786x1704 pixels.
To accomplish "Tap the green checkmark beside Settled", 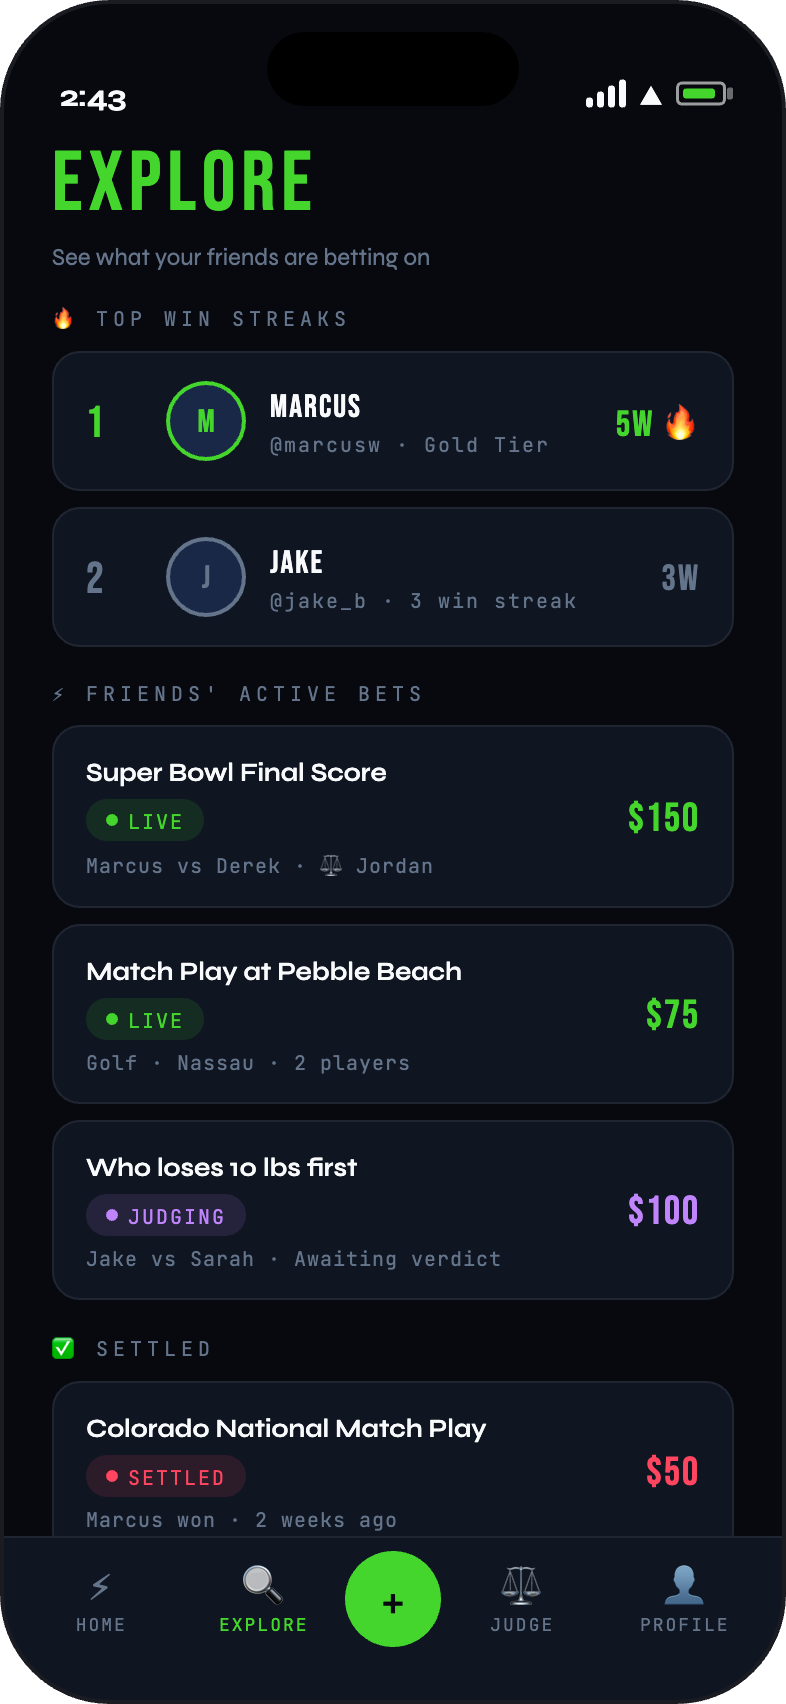I will 63,1349.
